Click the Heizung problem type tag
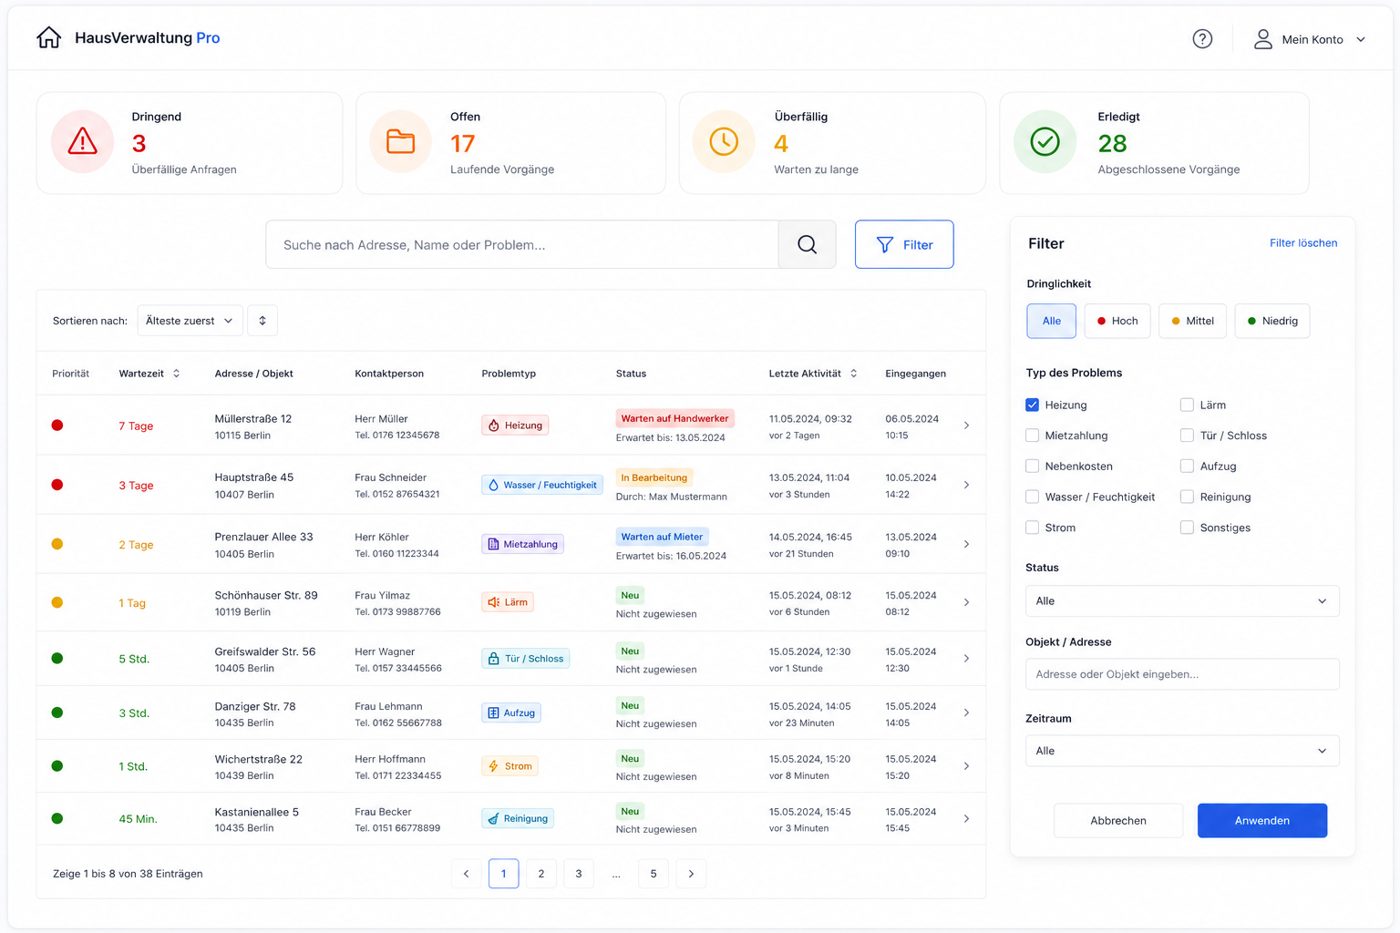This screenshot has height=933, width=1400. 515,425
